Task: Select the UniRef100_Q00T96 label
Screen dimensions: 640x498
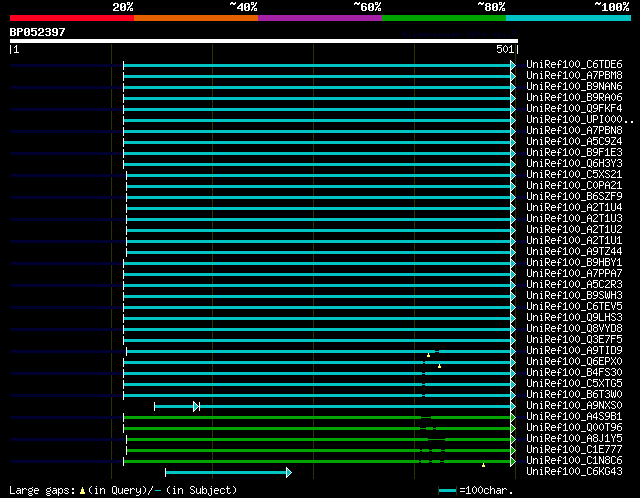Action: pyautogui.click(x=574, y=428)
